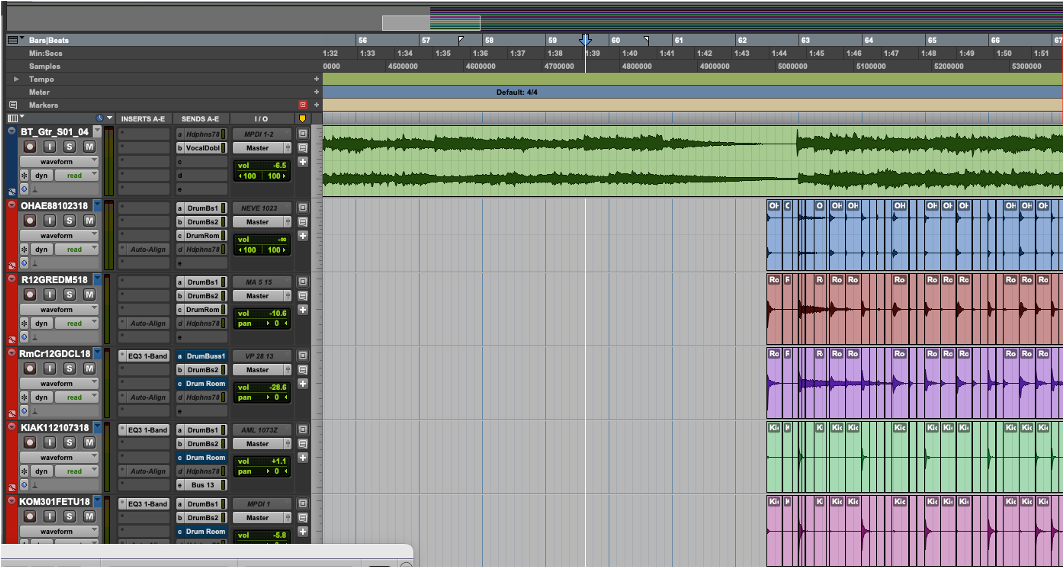
Task: Solo the BT_Gtr_S01_04 track
Action: pos(69,147)
